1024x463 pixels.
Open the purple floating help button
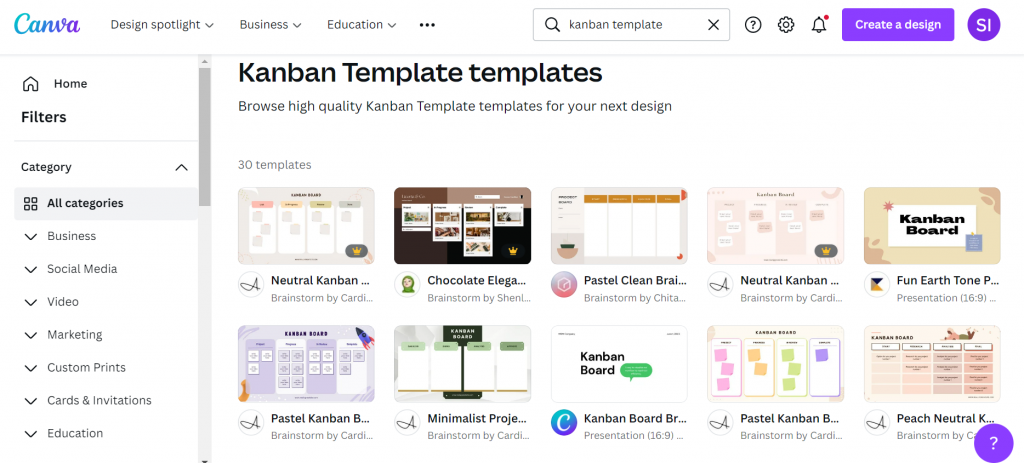tap(992, 442)
